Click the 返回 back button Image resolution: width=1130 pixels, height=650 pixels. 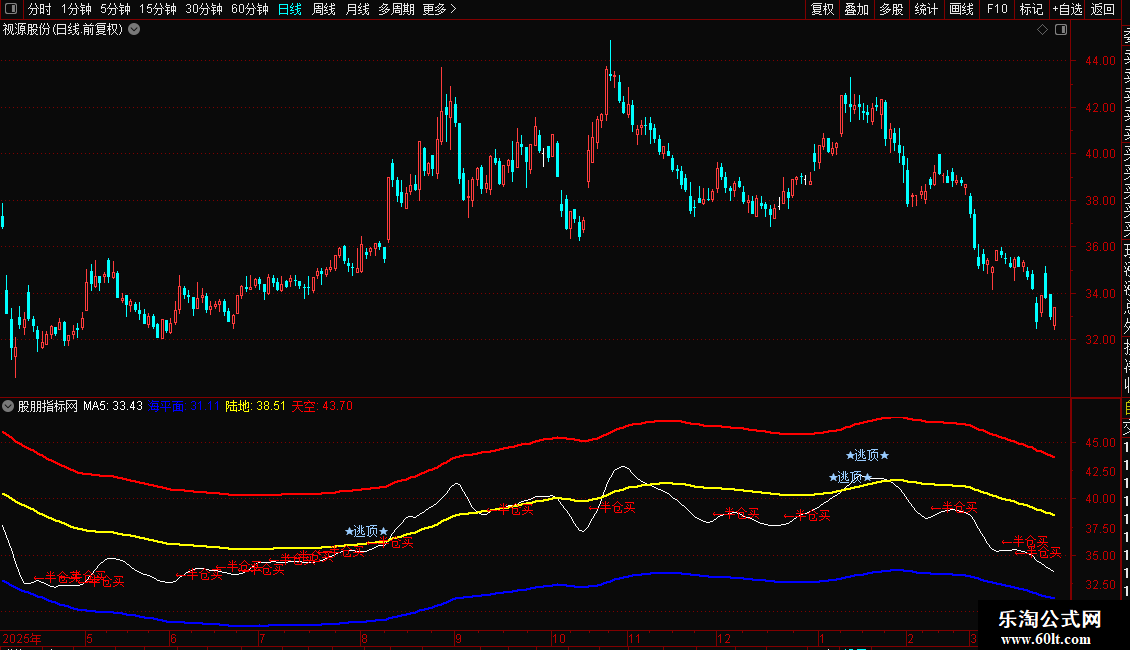coord(1103,9)
